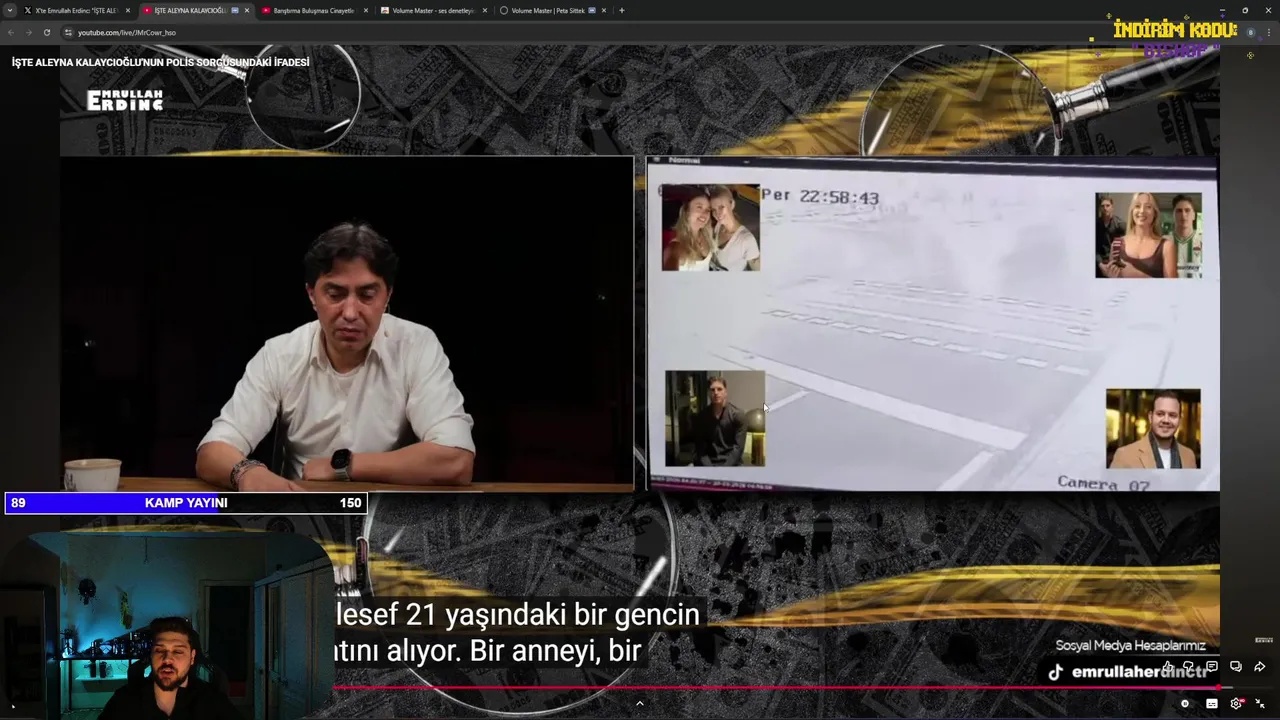Image resolution: width=1280 pixels, height=720 pixels.
Task: Expand player controls with bottom chevron
Action: (640, 703)
